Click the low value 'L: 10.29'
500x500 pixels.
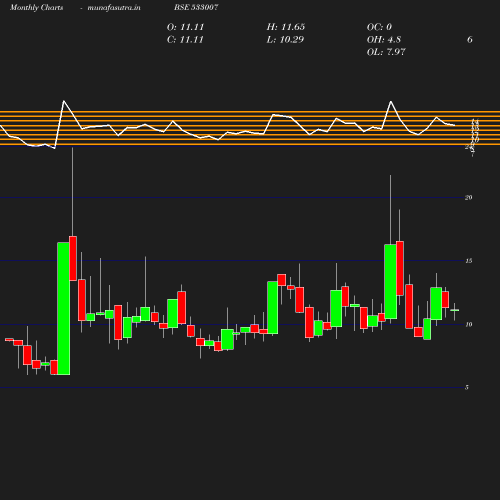(285, 40)
